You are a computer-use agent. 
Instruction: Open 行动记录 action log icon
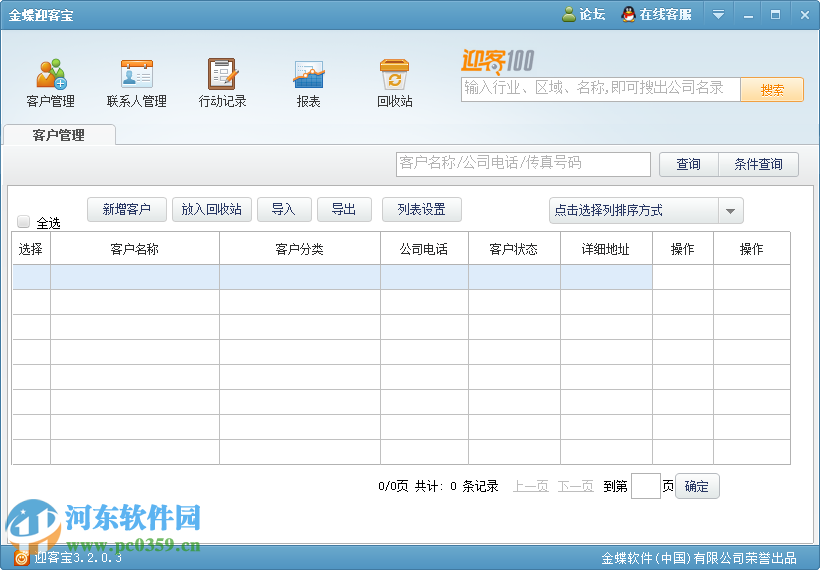(x=223, y=74)
